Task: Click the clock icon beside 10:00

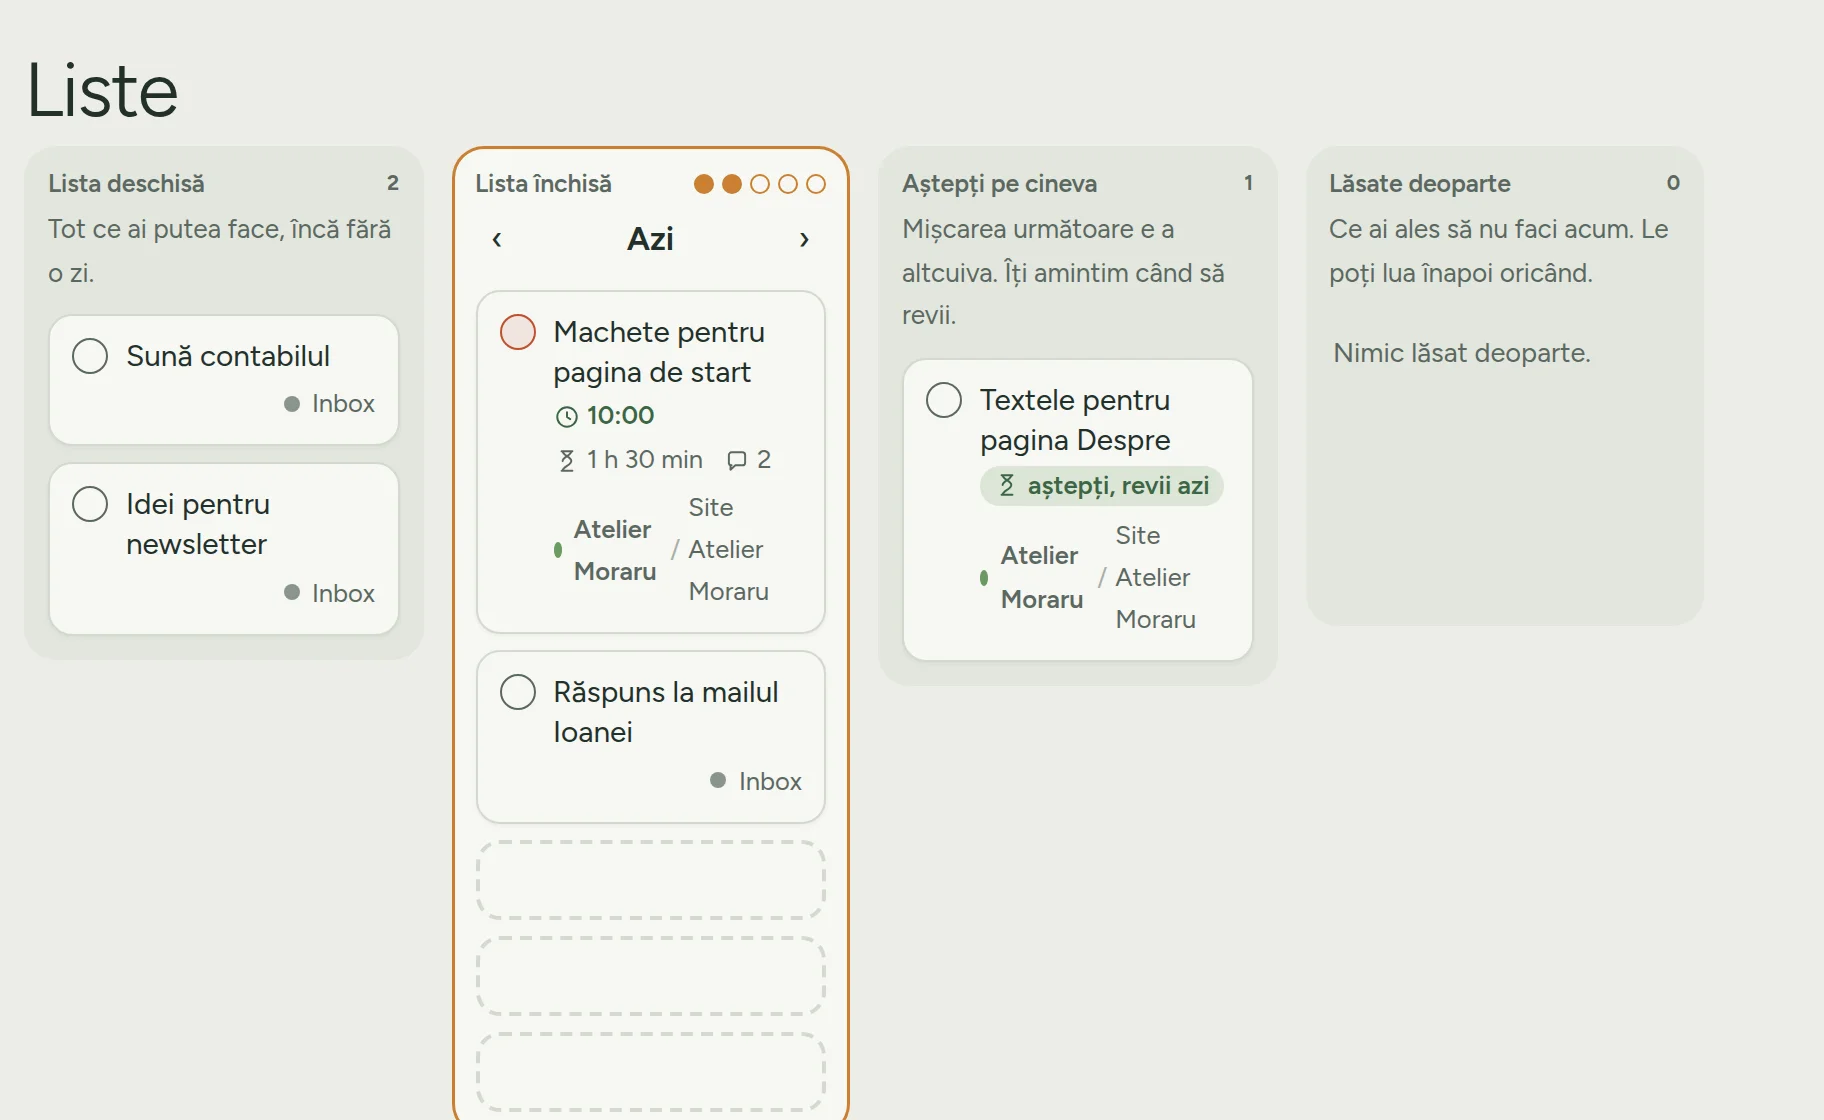Action: pyautogui.click(x=567, y=416)
